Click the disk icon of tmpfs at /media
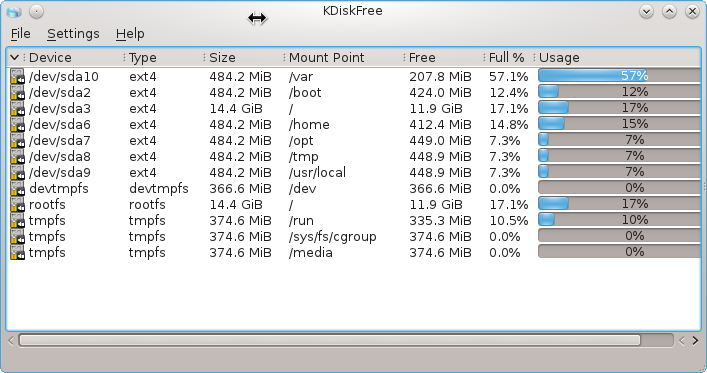This screenshot has height=373, width=707. (18, 253)
